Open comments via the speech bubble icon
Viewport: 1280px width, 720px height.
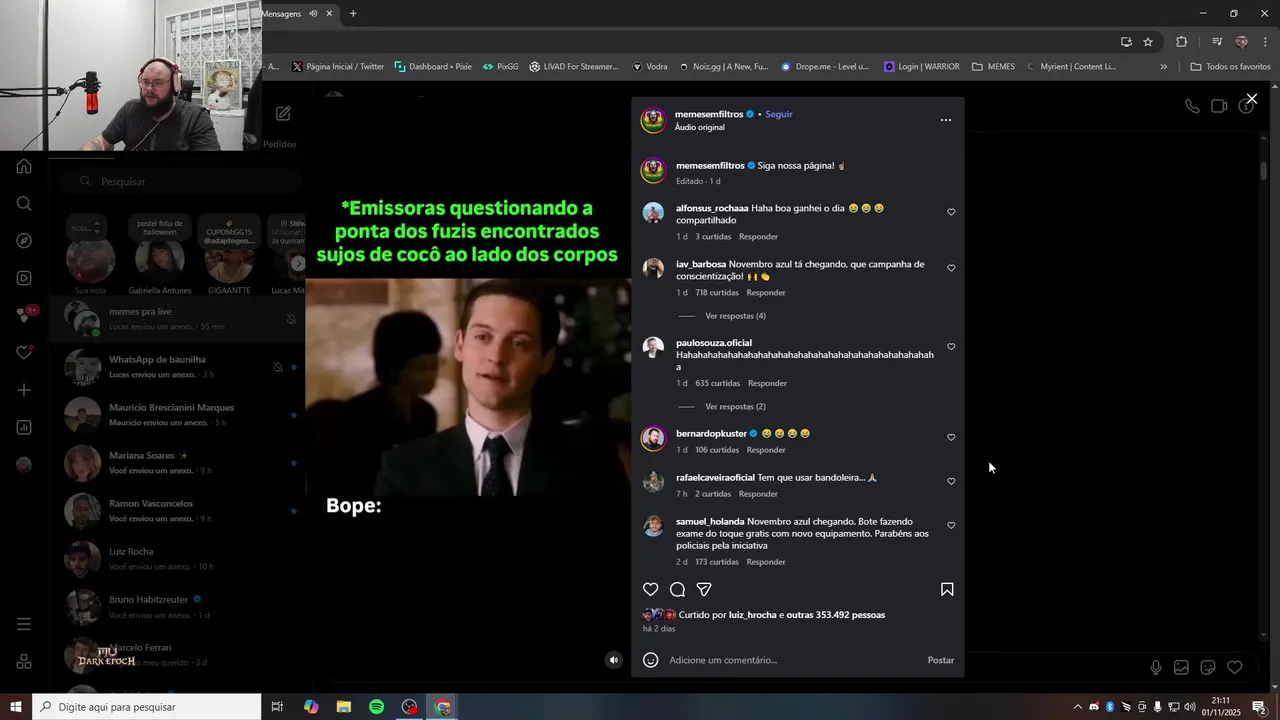[x=677, y=590]
